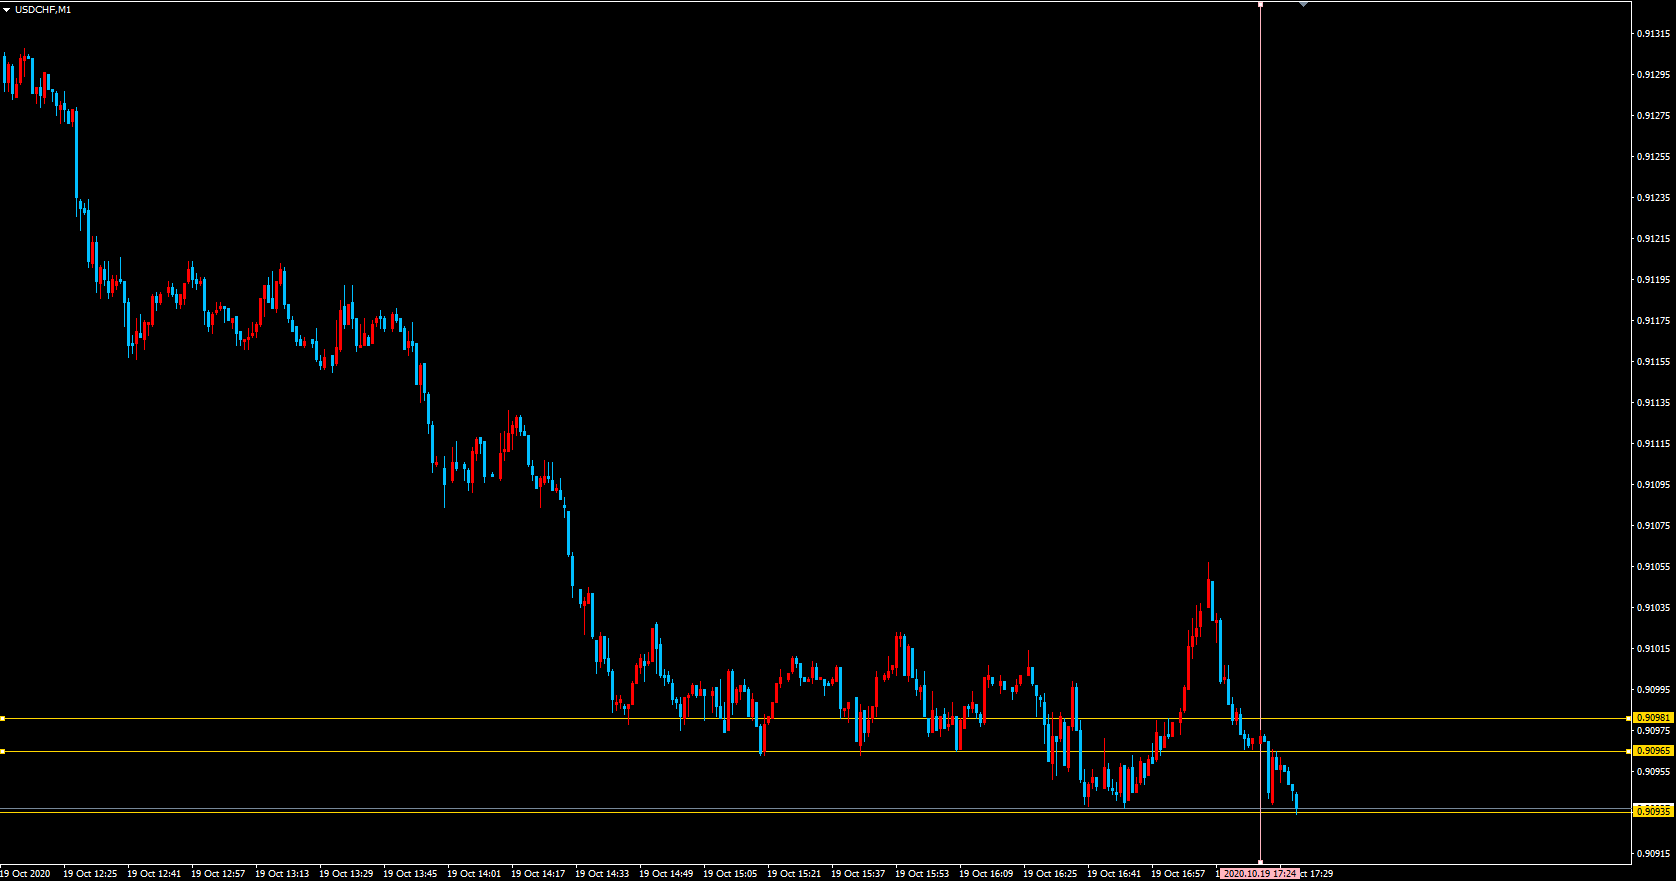Click the 0.91055 price scale label

tap(1653, 567)
